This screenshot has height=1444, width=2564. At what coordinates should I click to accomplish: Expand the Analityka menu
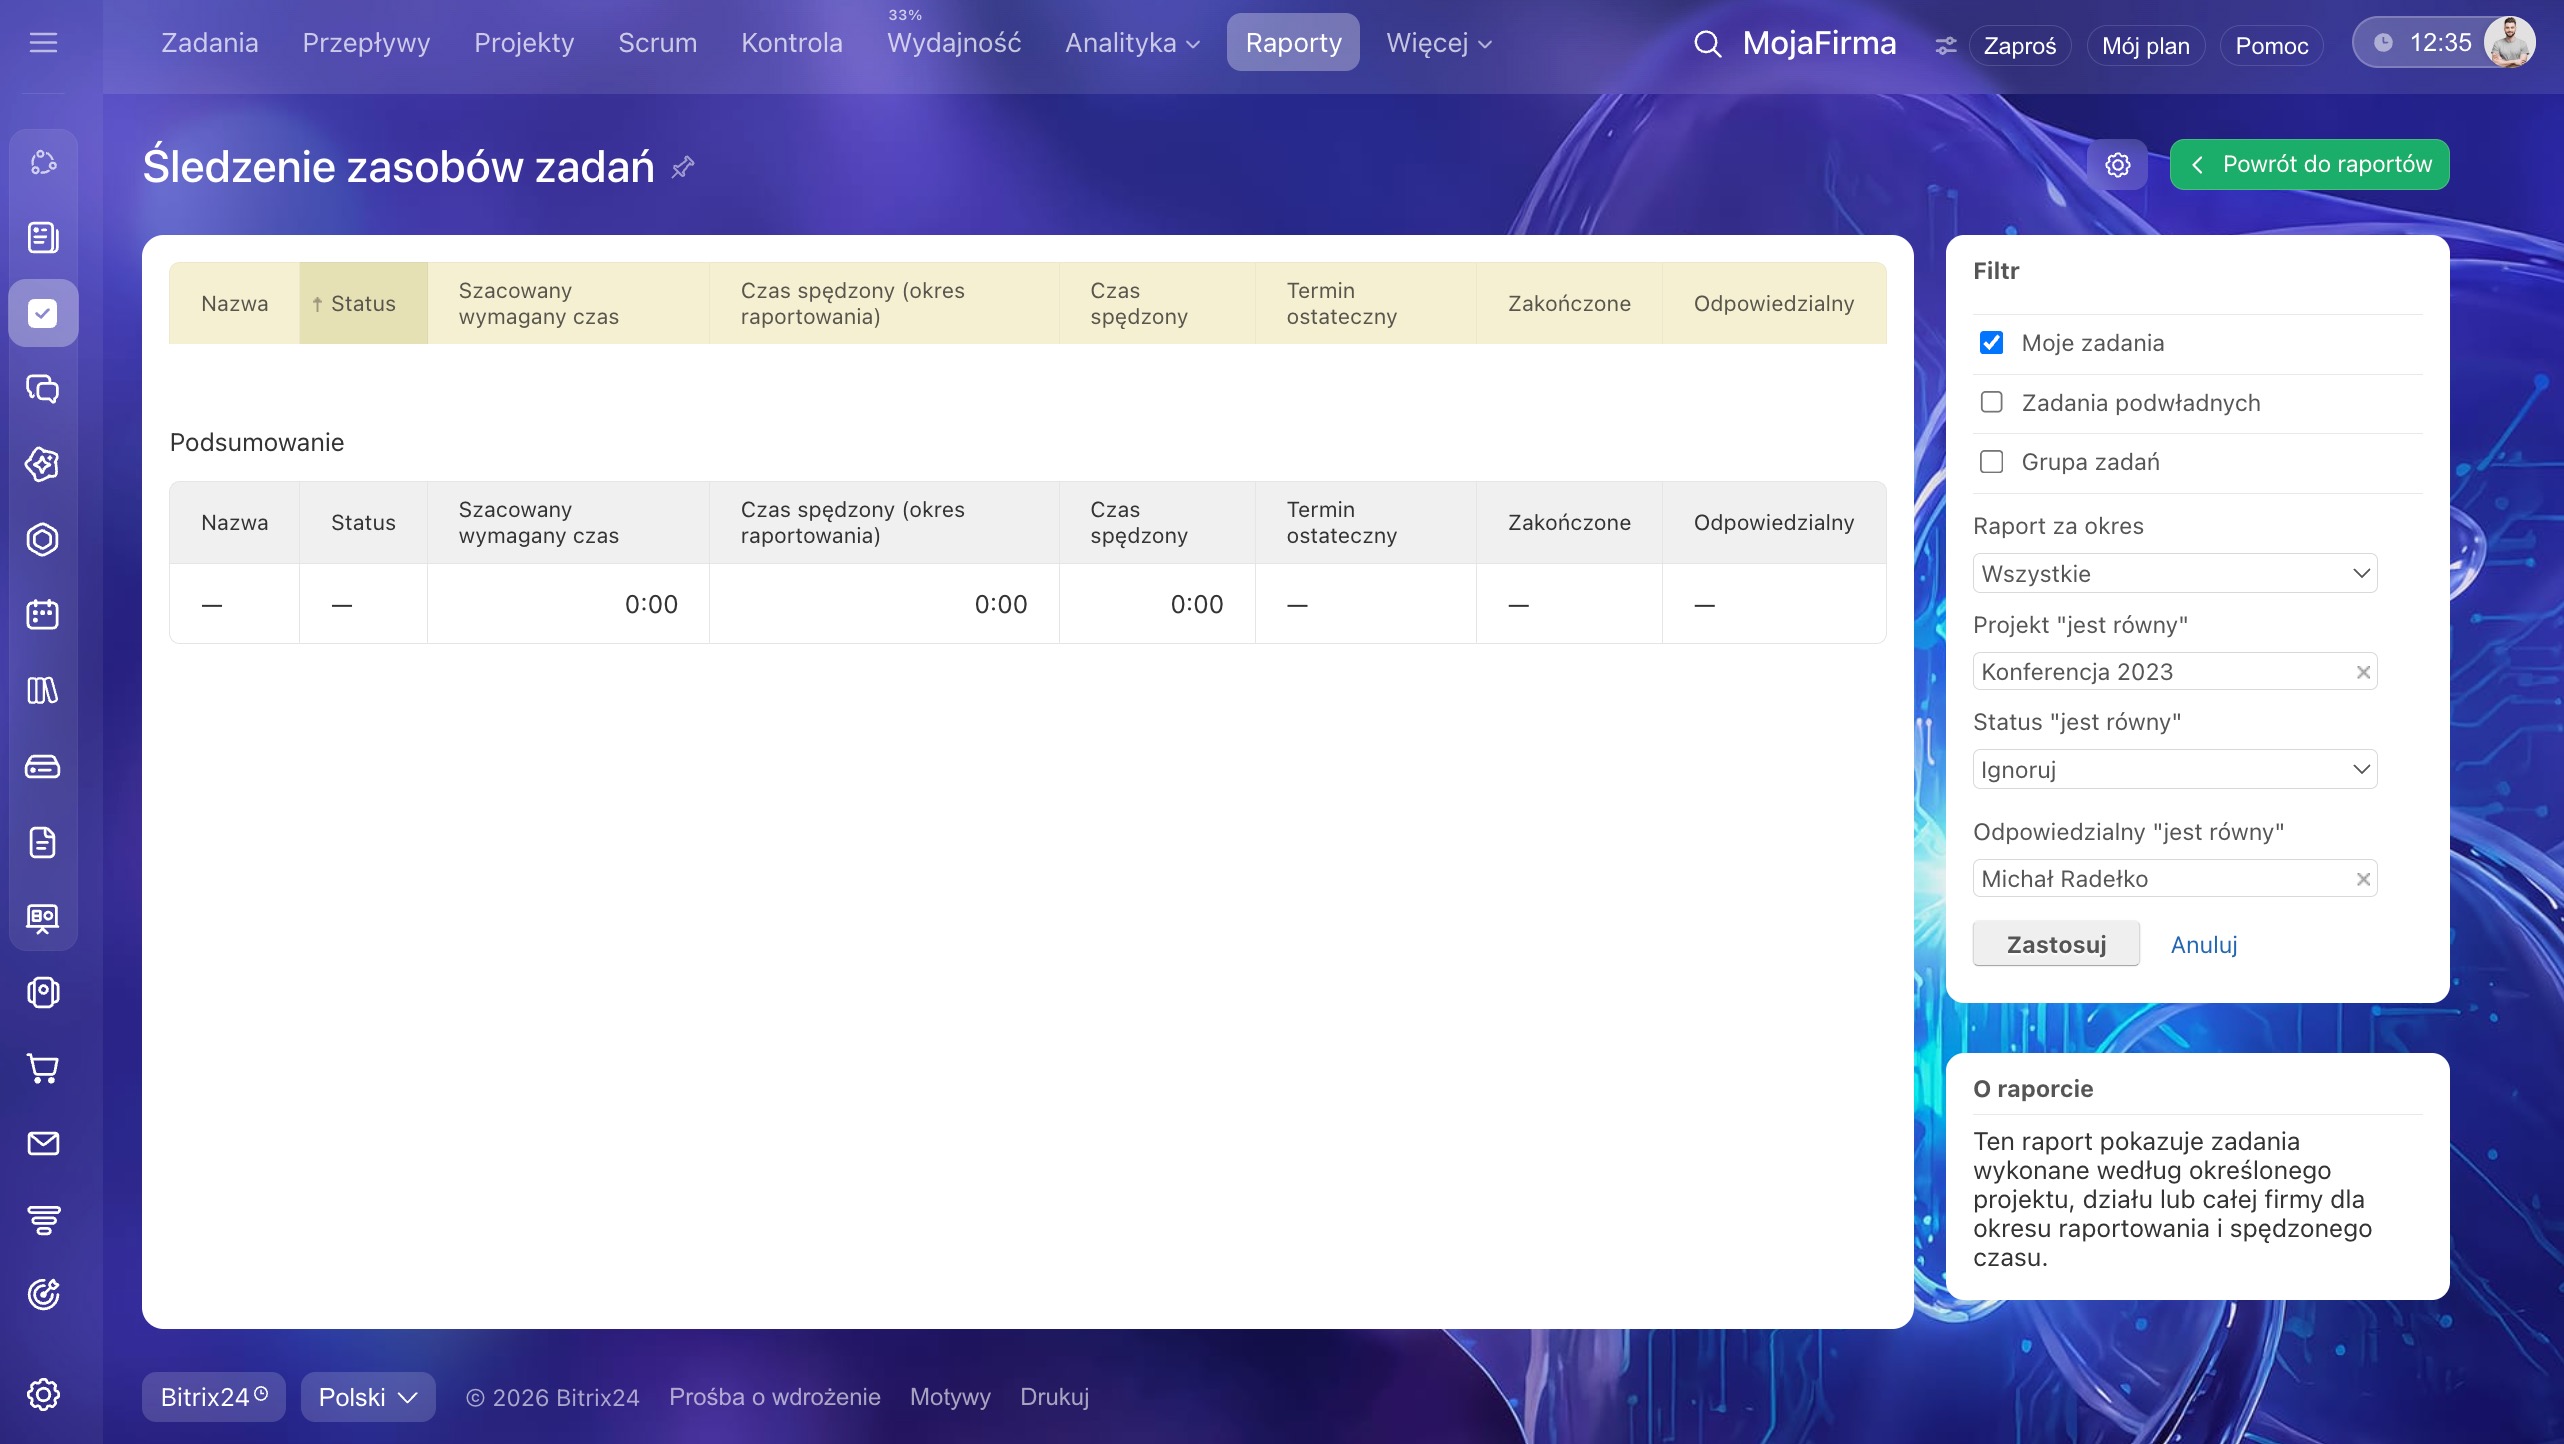pyautogui.click(x=1132, y=43)
